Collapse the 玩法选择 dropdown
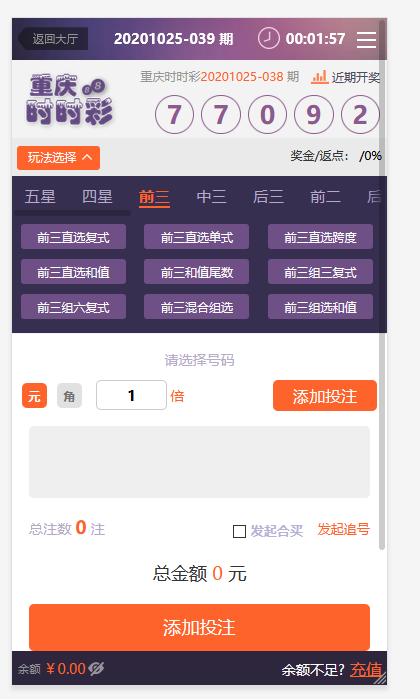This screenshot has width=420, height=699. 58,158
